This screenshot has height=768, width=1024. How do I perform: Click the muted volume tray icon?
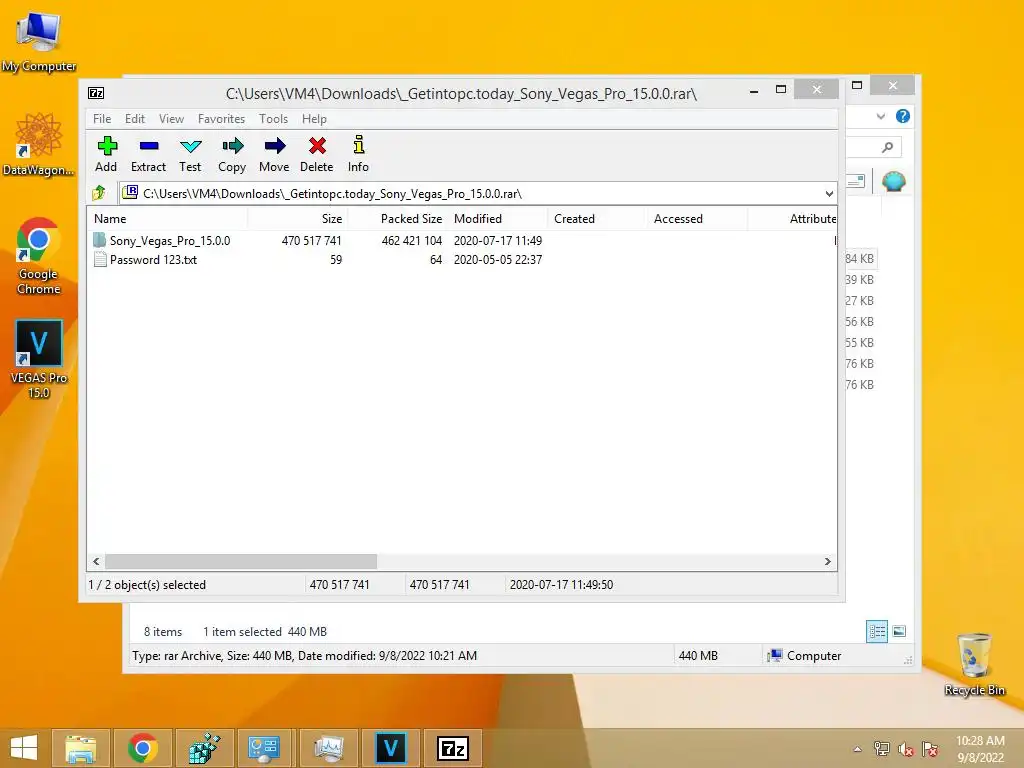coord(906,749)
